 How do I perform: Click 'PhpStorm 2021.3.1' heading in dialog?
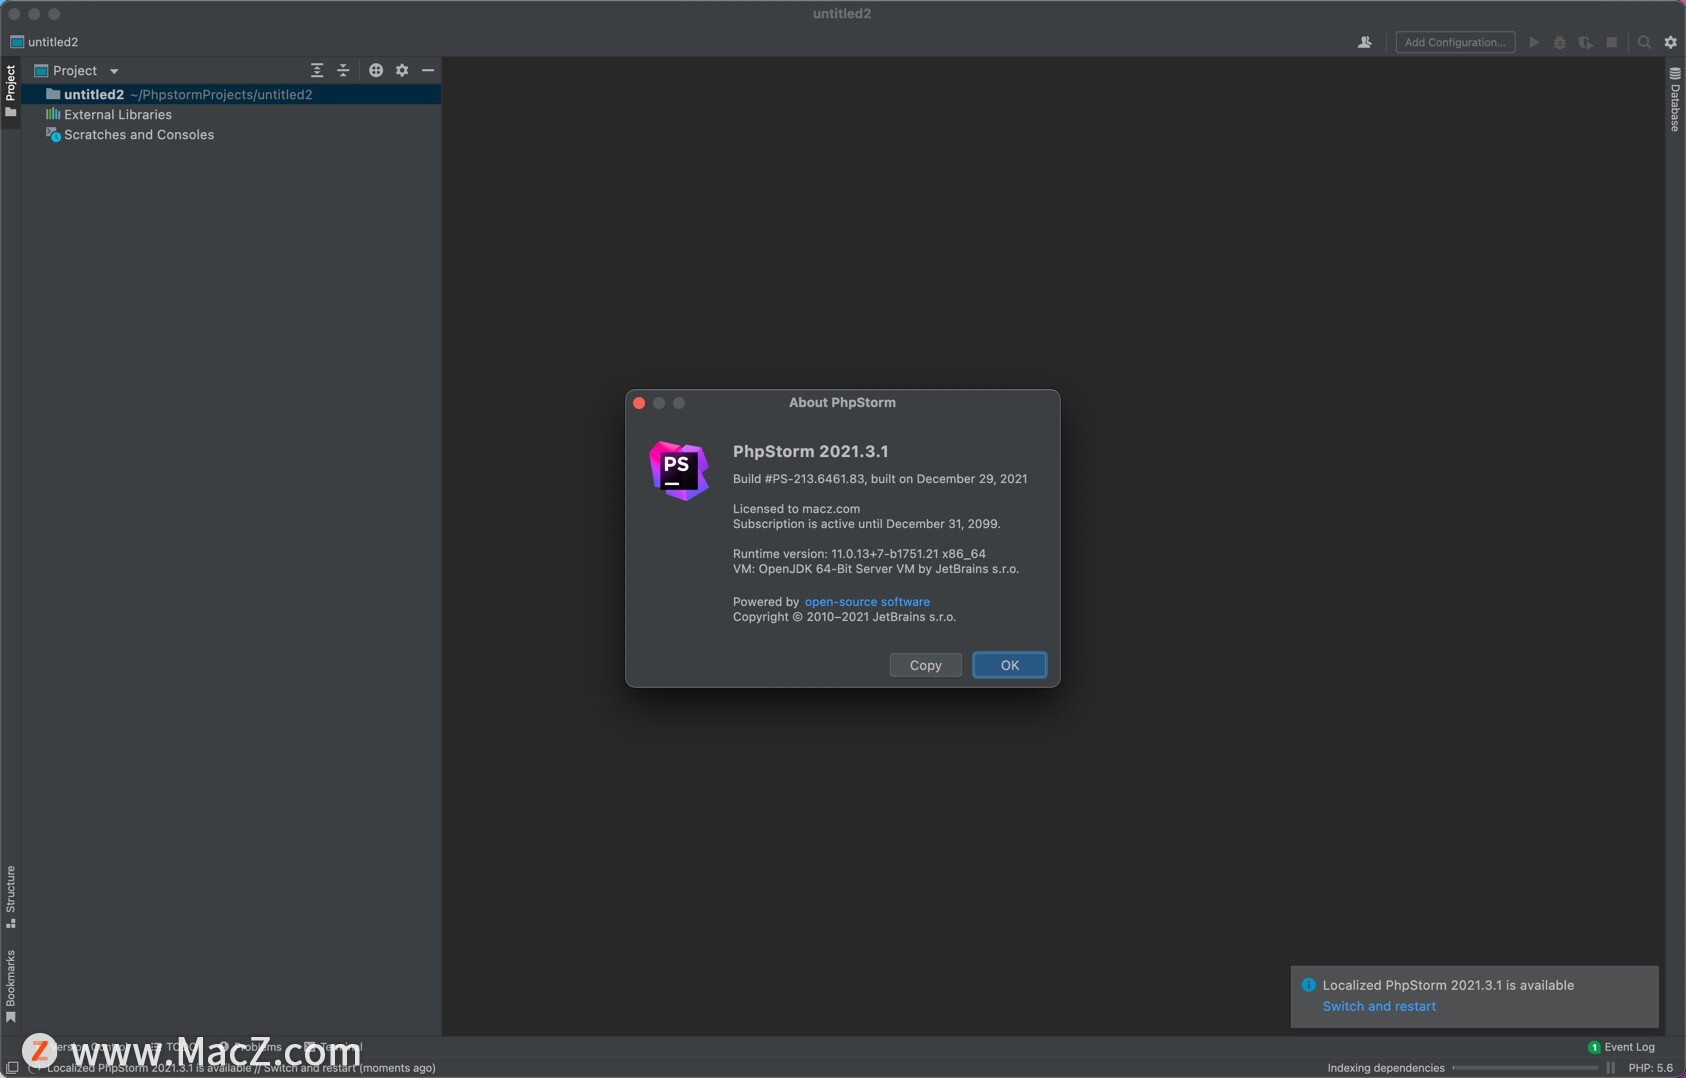(x=810, y=451)
